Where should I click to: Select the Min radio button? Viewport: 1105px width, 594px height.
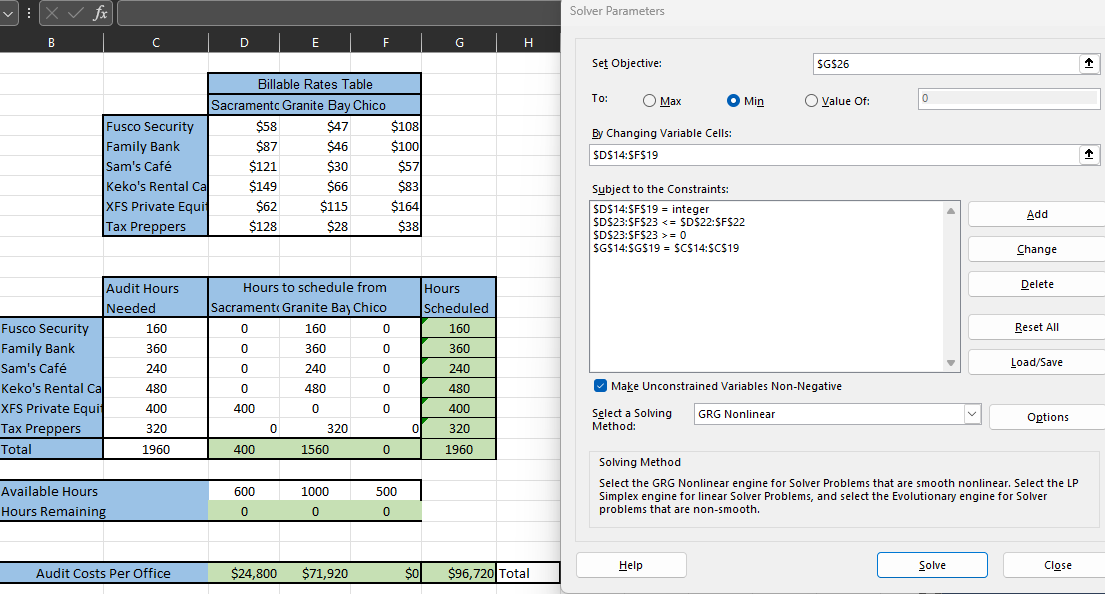point(733,101)
